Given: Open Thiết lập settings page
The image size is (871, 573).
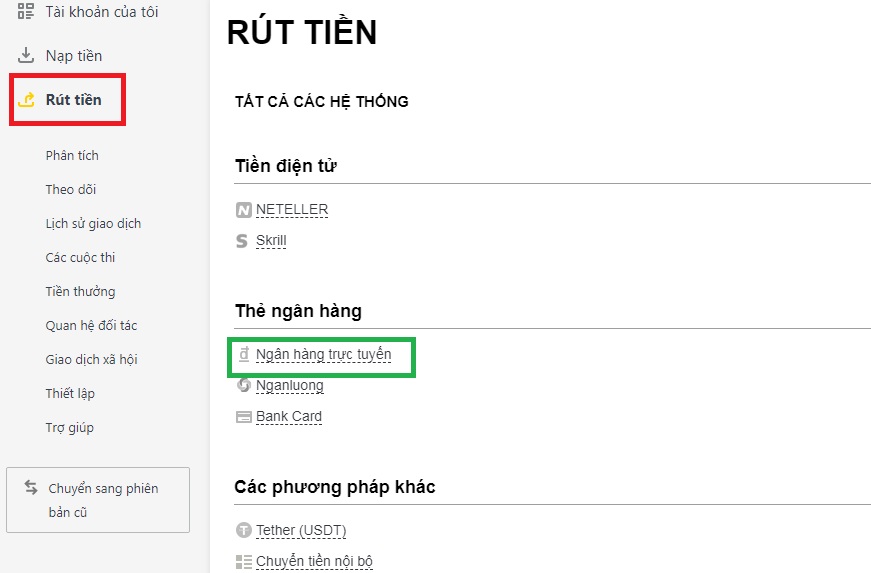Looking at the screenshot, I should point(70,393).
